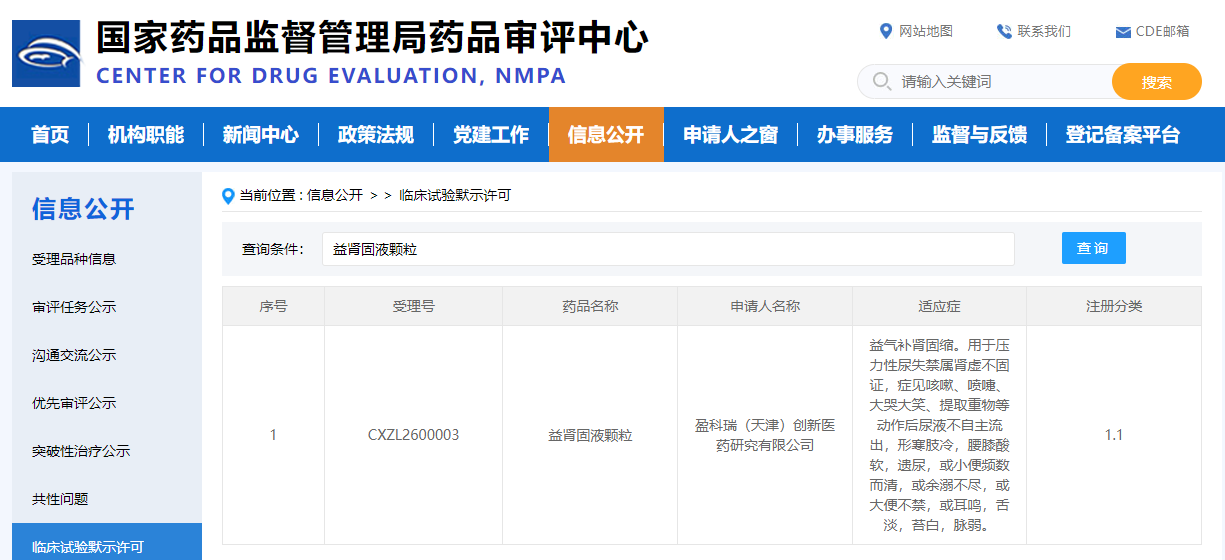Select 临床试验默示许可 in the sidebar

tap(88, 546)
